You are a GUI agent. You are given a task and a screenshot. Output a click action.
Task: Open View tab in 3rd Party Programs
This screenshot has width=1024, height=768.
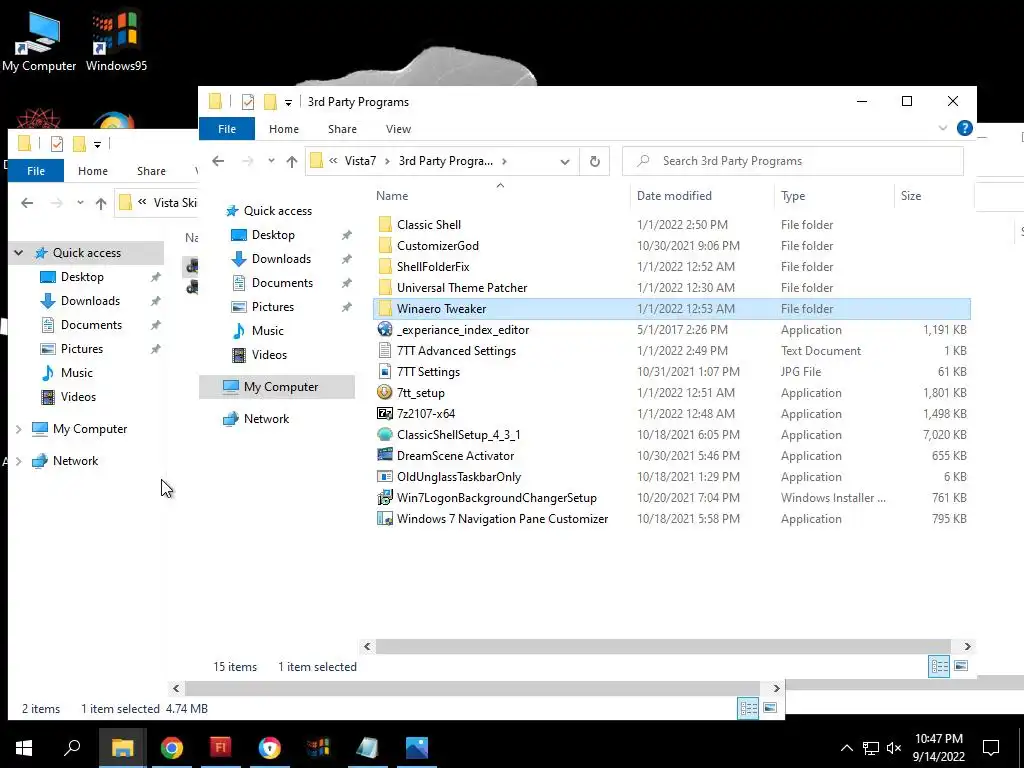(398, 129)
